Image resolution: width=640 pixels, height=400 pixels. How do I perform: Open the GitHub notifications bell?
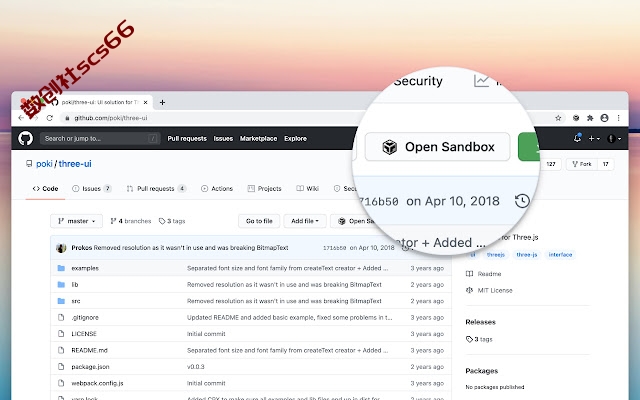tap(577, 138)
